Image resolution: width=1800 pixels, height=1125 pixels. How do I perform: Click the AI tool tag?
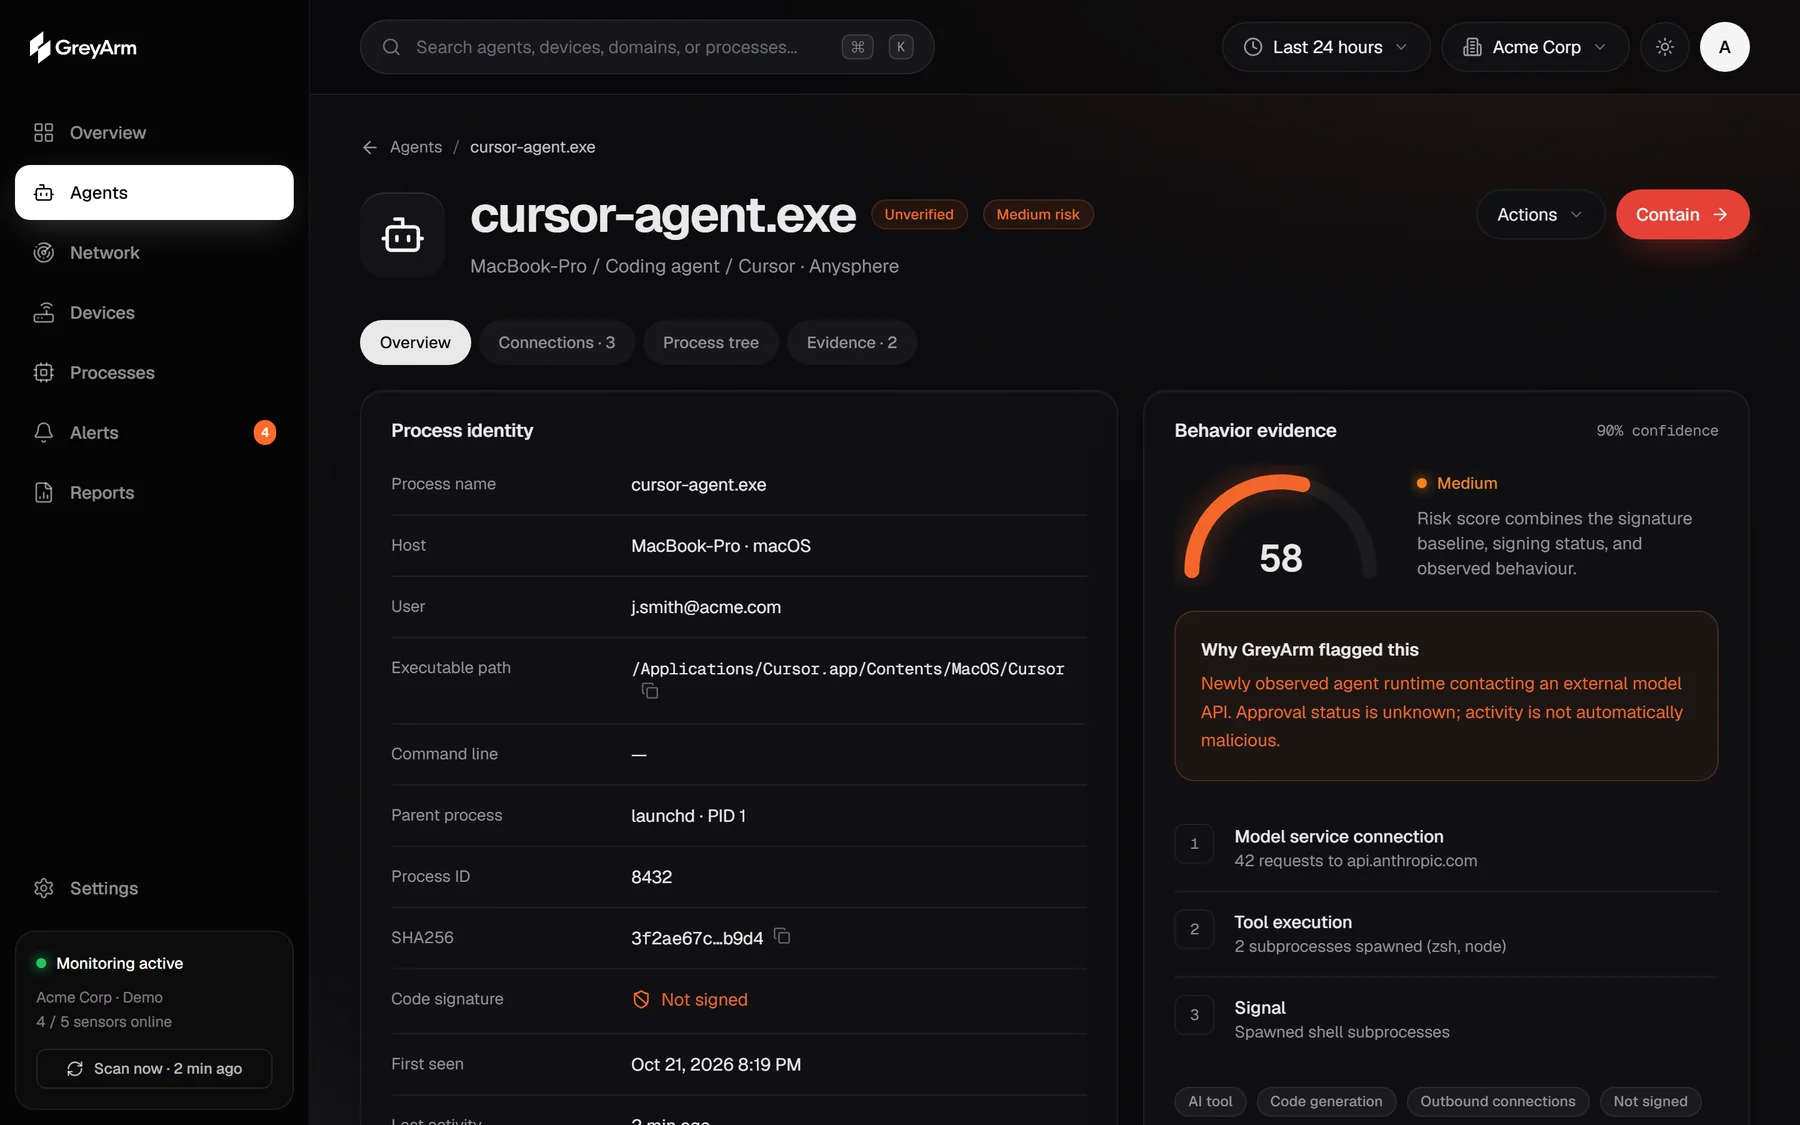1210,1102
